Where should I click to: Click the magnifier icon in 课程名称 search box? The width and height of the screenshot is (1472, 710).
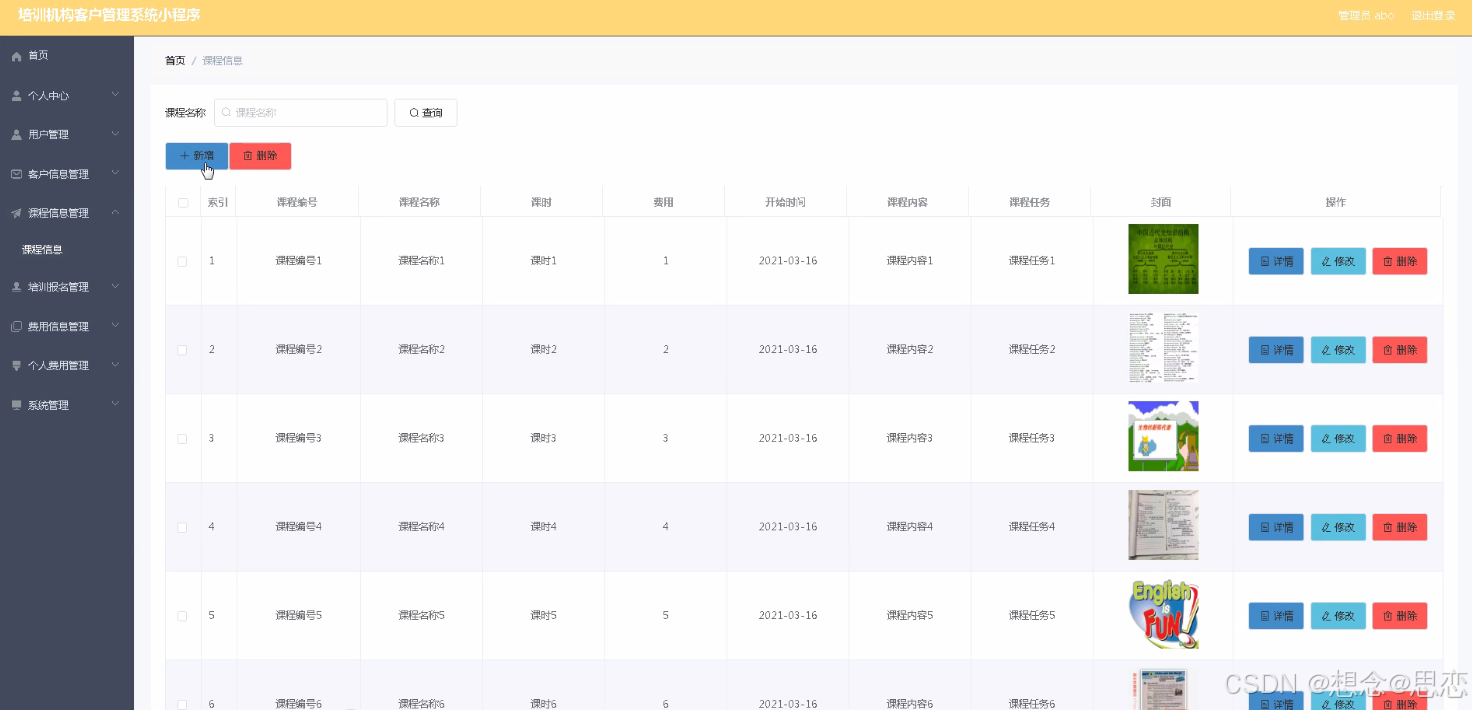[x=227, y=113]
